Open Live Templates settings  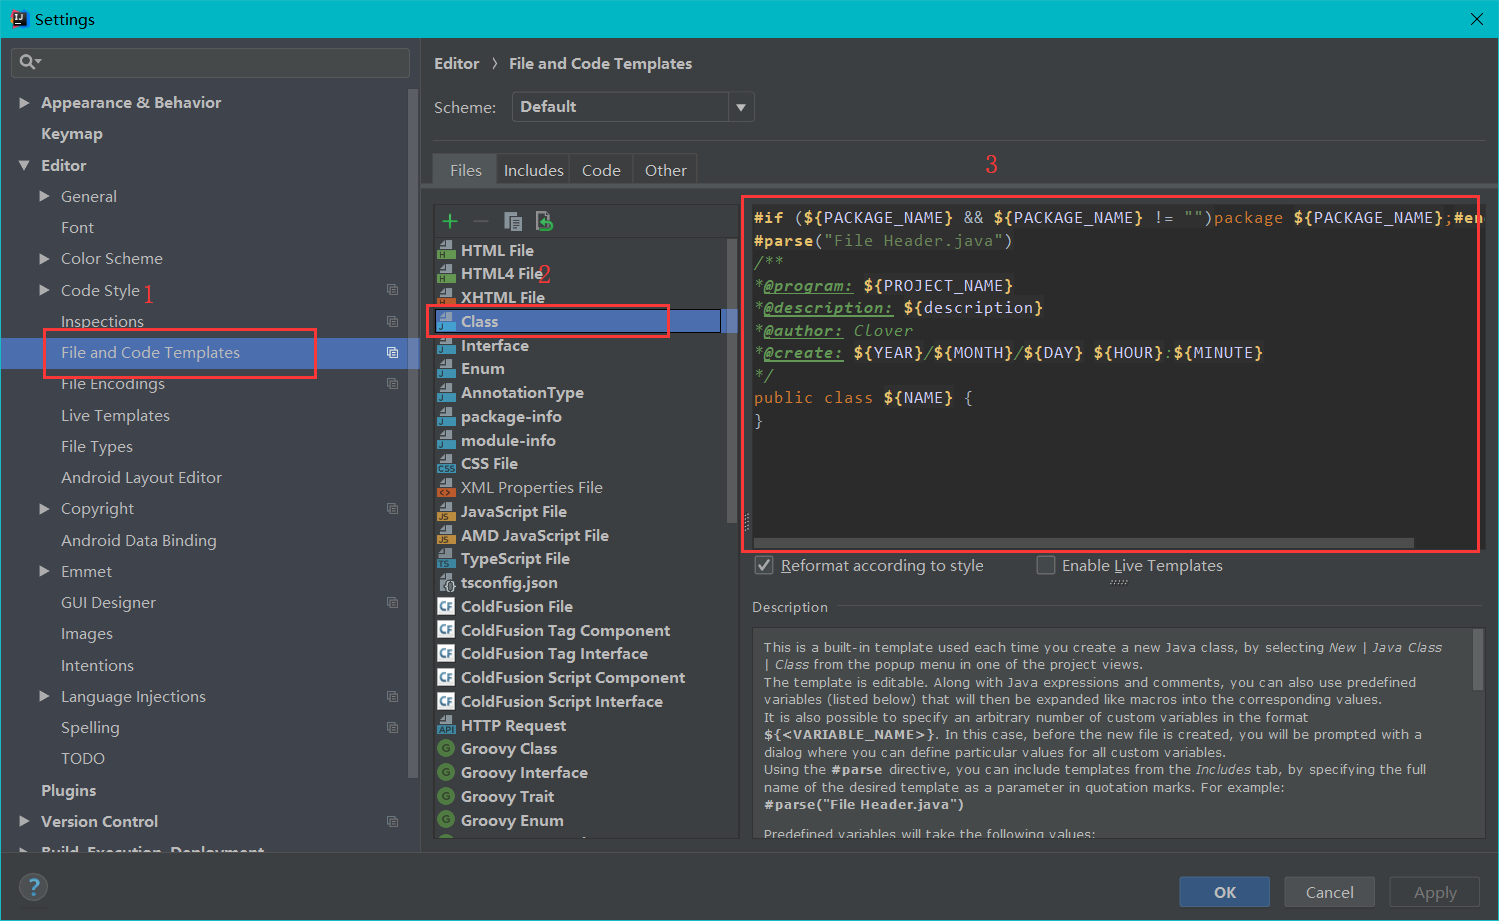115,415
